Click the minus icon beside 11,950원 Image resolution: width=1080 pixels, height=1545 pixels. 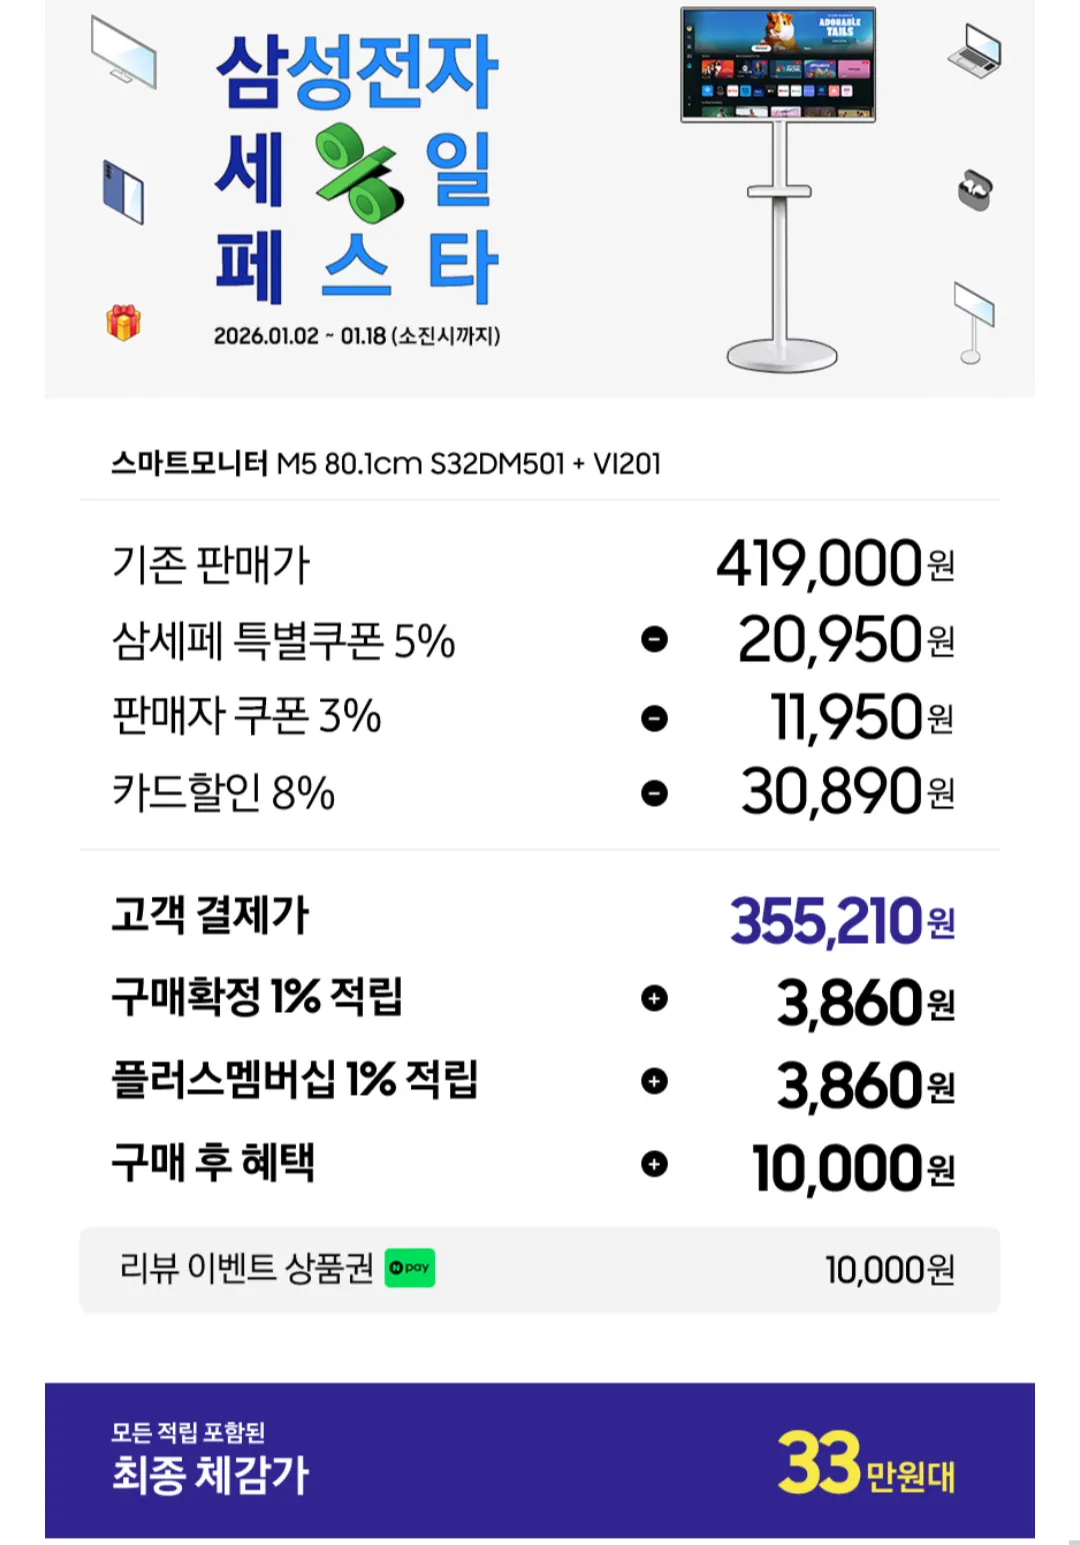[x=654, y=717]
